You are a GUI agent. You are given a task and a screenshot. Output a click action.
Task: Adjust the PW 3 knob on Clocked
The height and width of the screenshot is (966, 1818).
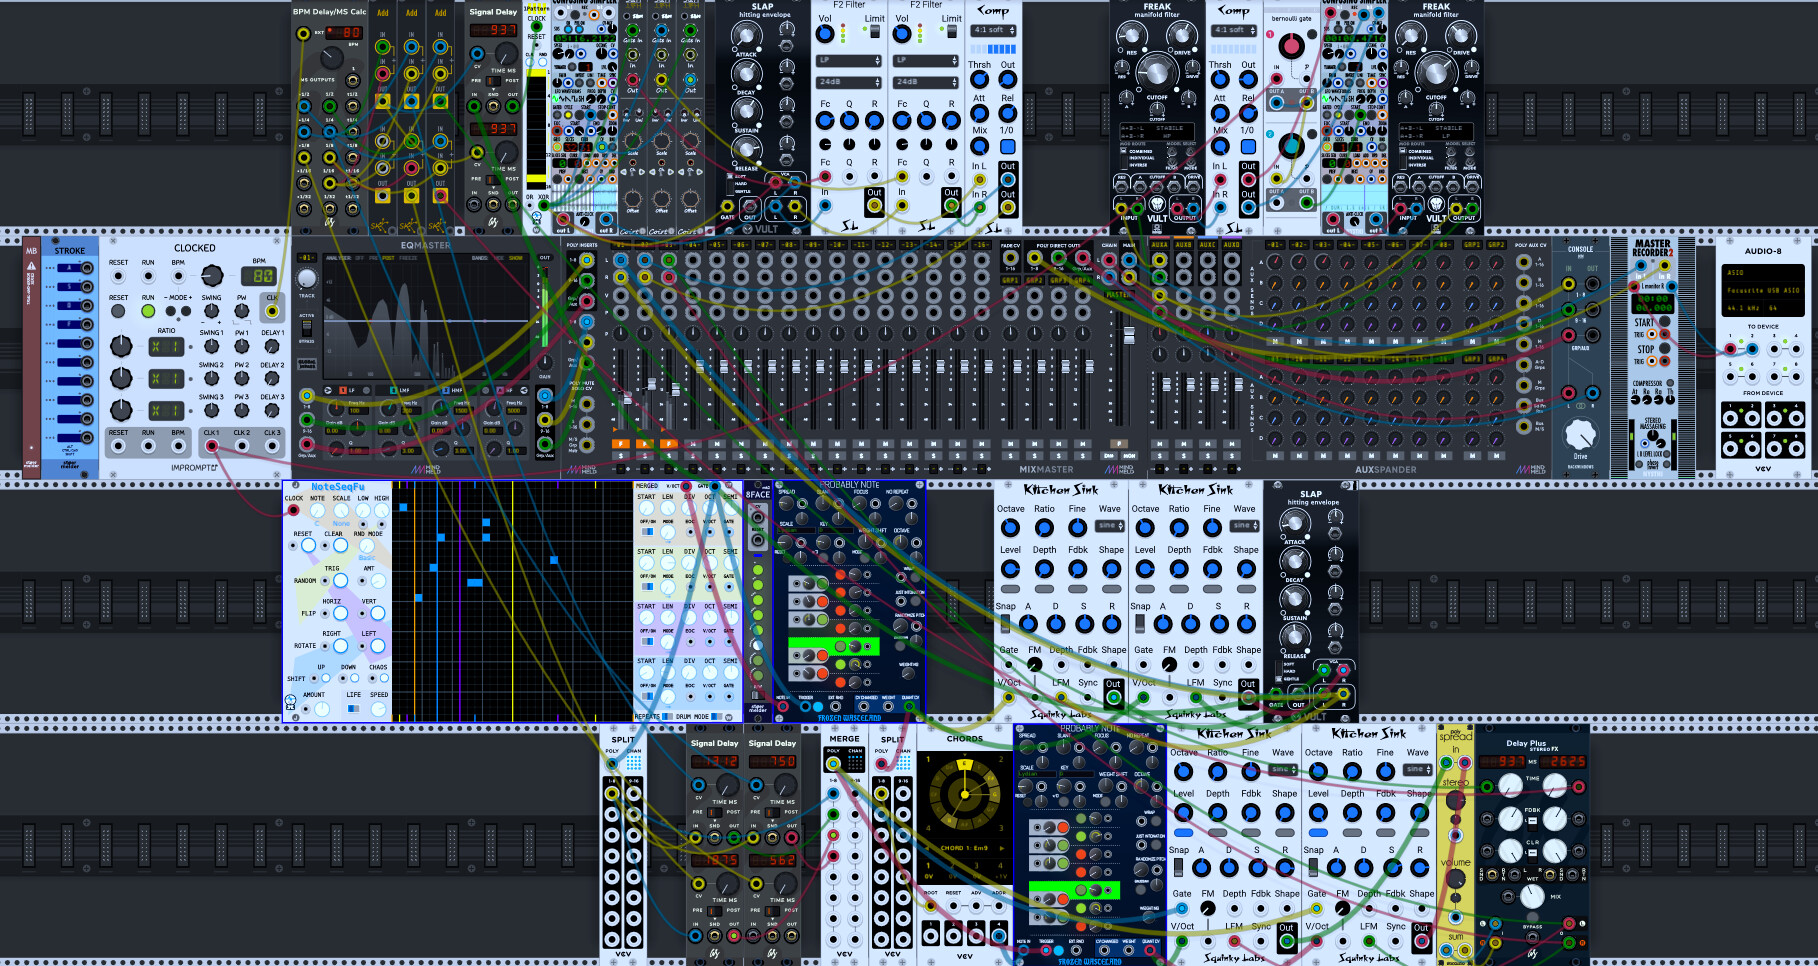pyautogui.click(x=242, y=410)
